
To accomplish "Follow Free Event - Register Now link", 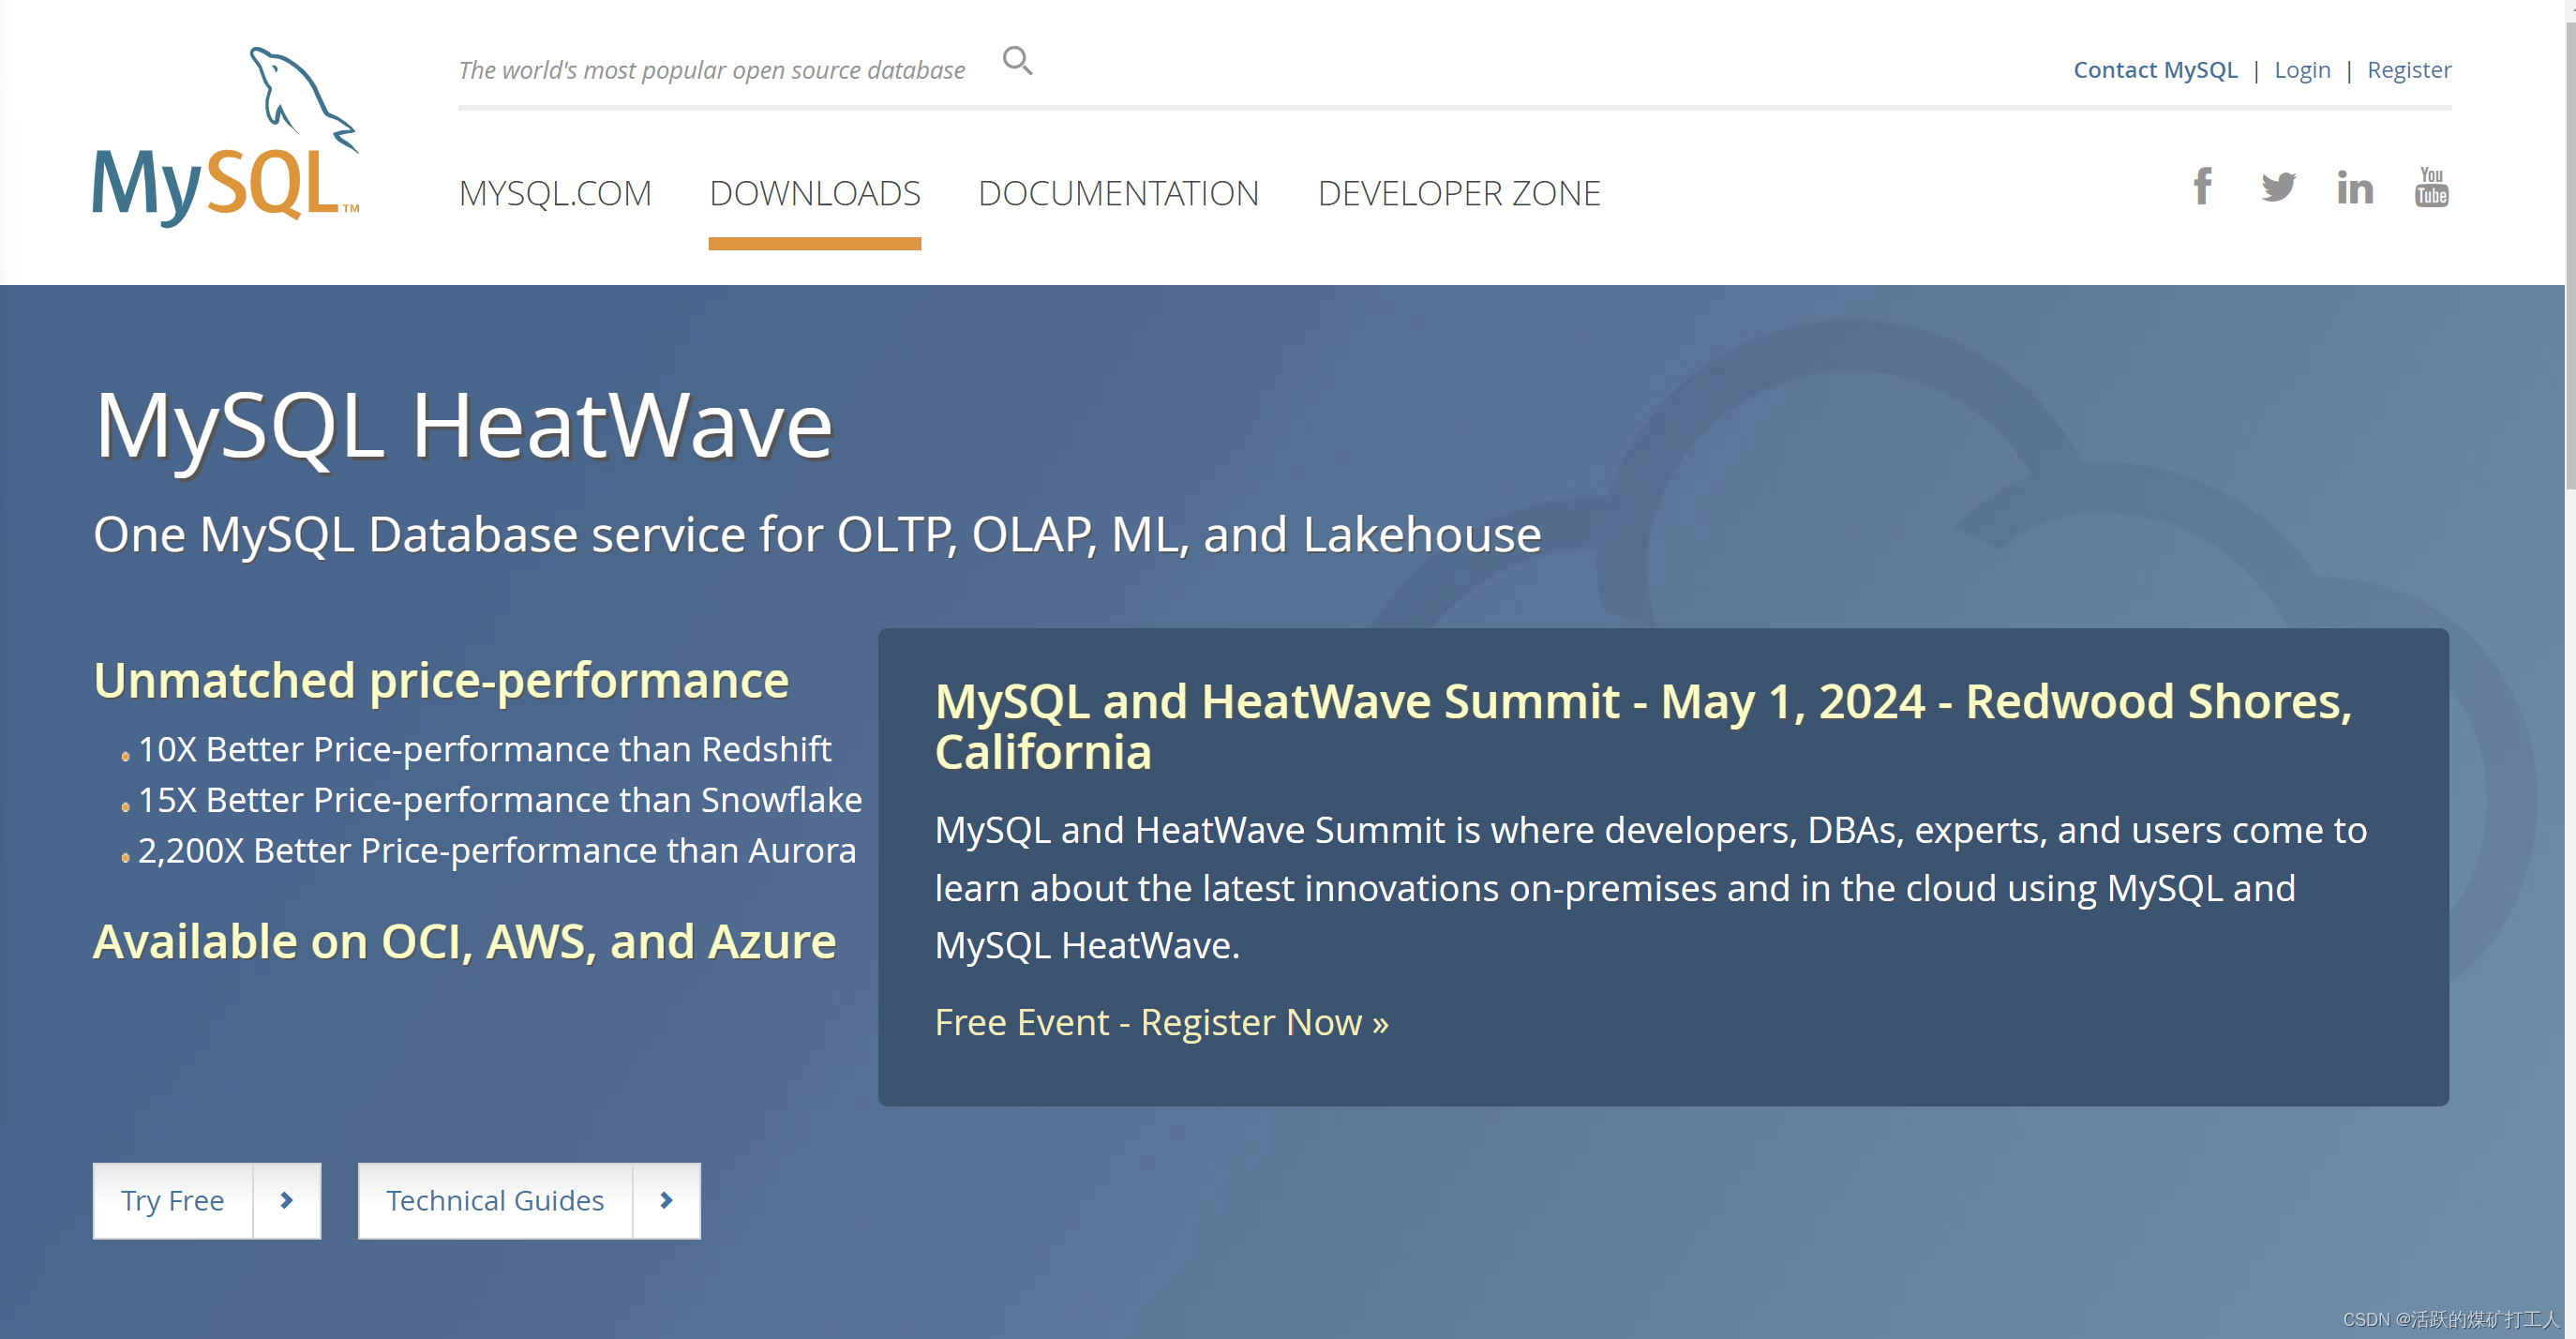I will [1161, 1022].
